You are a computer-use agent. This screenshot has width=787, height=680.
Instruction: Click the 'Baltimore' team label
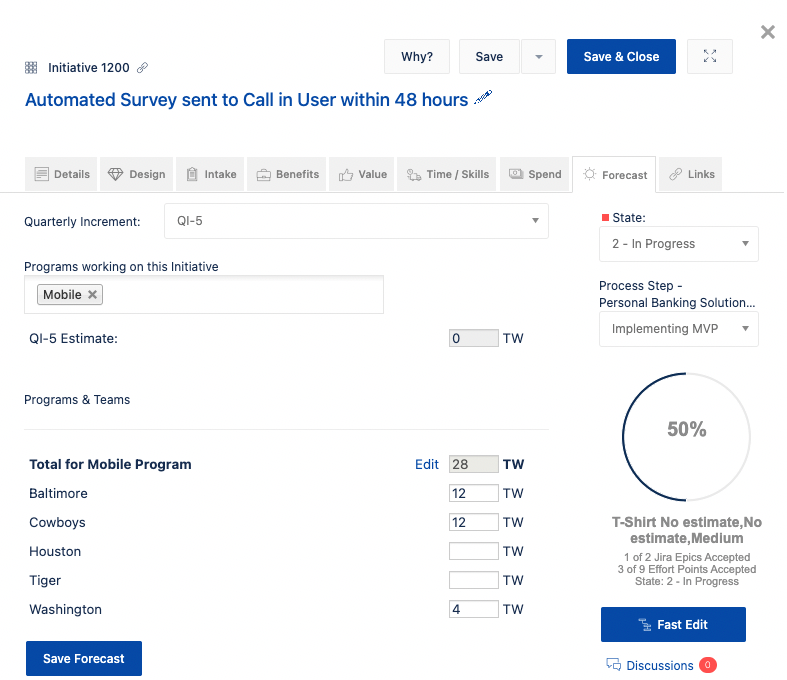point(58,493)
